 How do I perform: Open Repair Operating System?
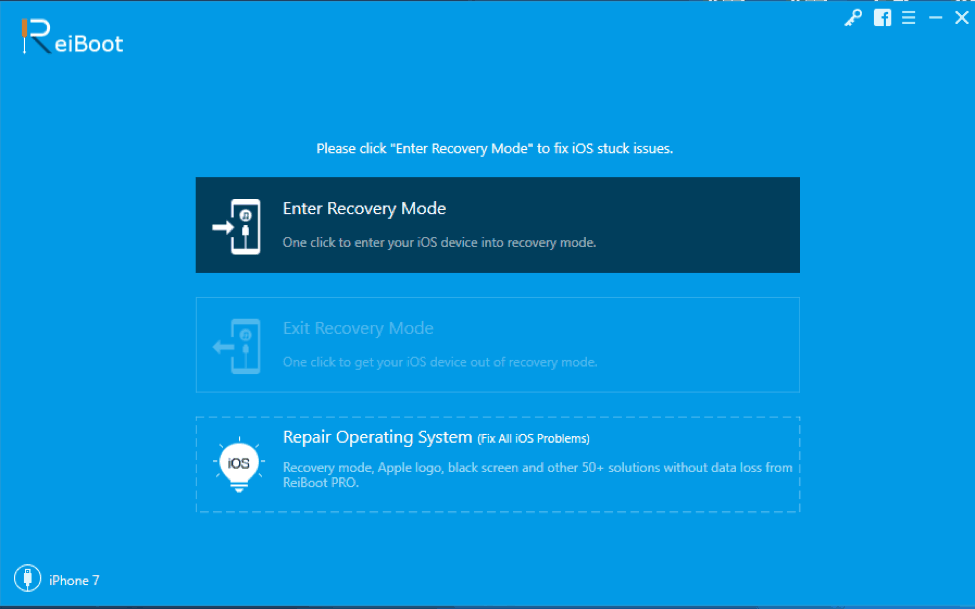(x=377, y=437)
